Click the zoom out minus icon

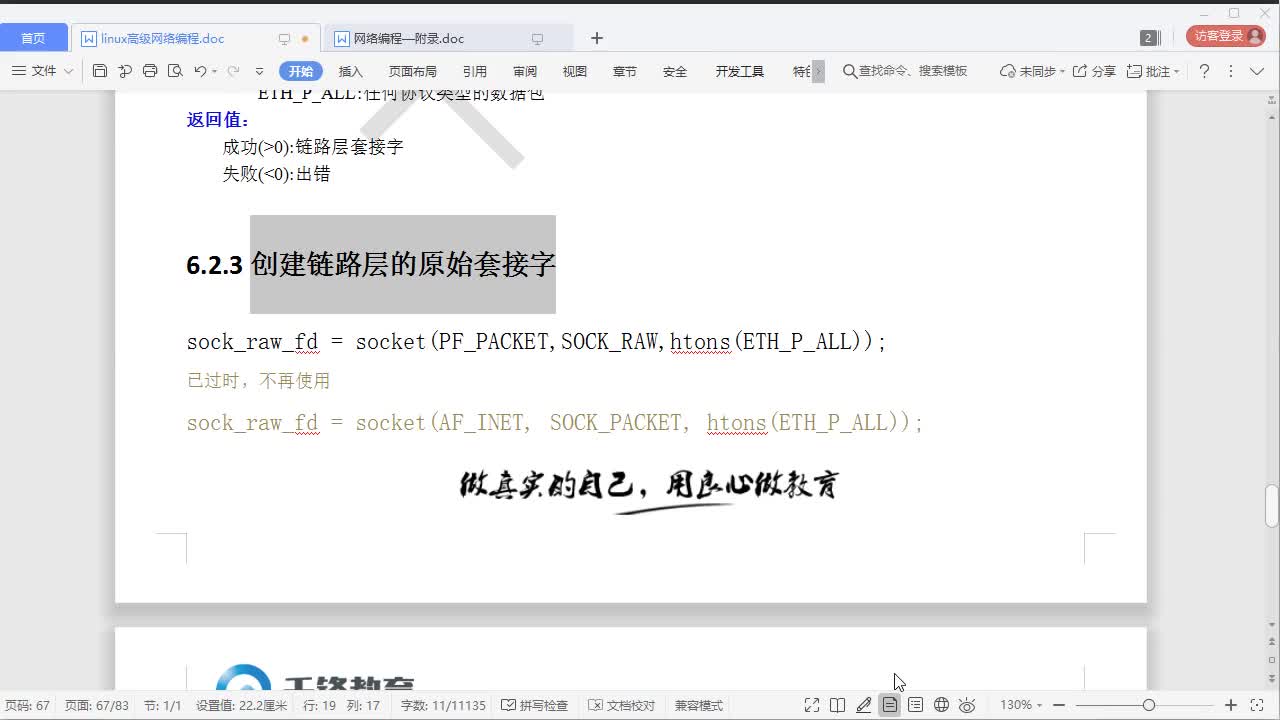tap(1059, 705)
